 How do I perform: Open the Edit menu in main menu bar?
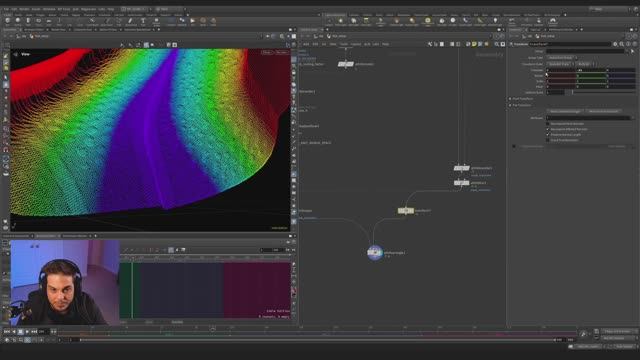[x=14, y=9]
